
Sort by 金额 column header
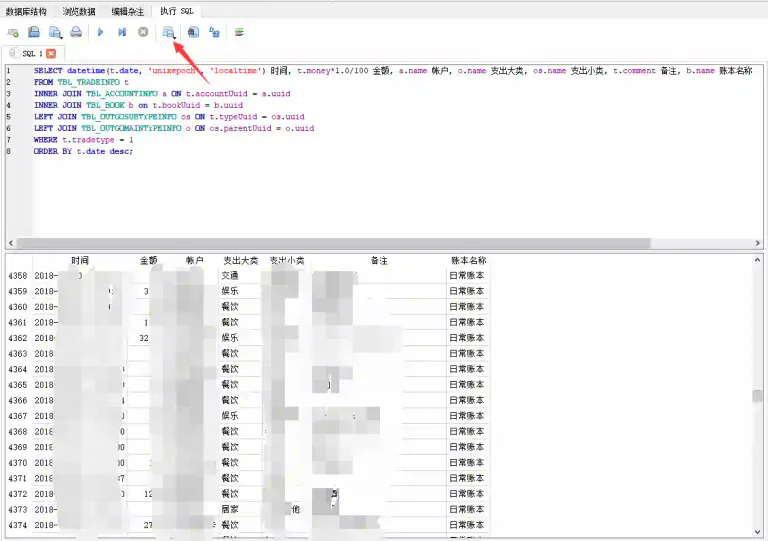148,260
